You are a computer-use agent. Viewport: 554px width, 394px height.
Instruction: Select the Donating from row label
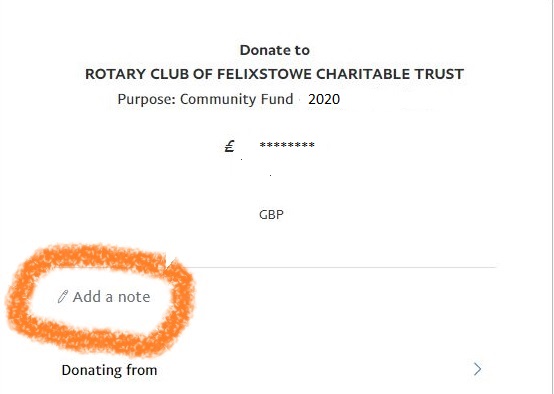[x=109, y=370]
